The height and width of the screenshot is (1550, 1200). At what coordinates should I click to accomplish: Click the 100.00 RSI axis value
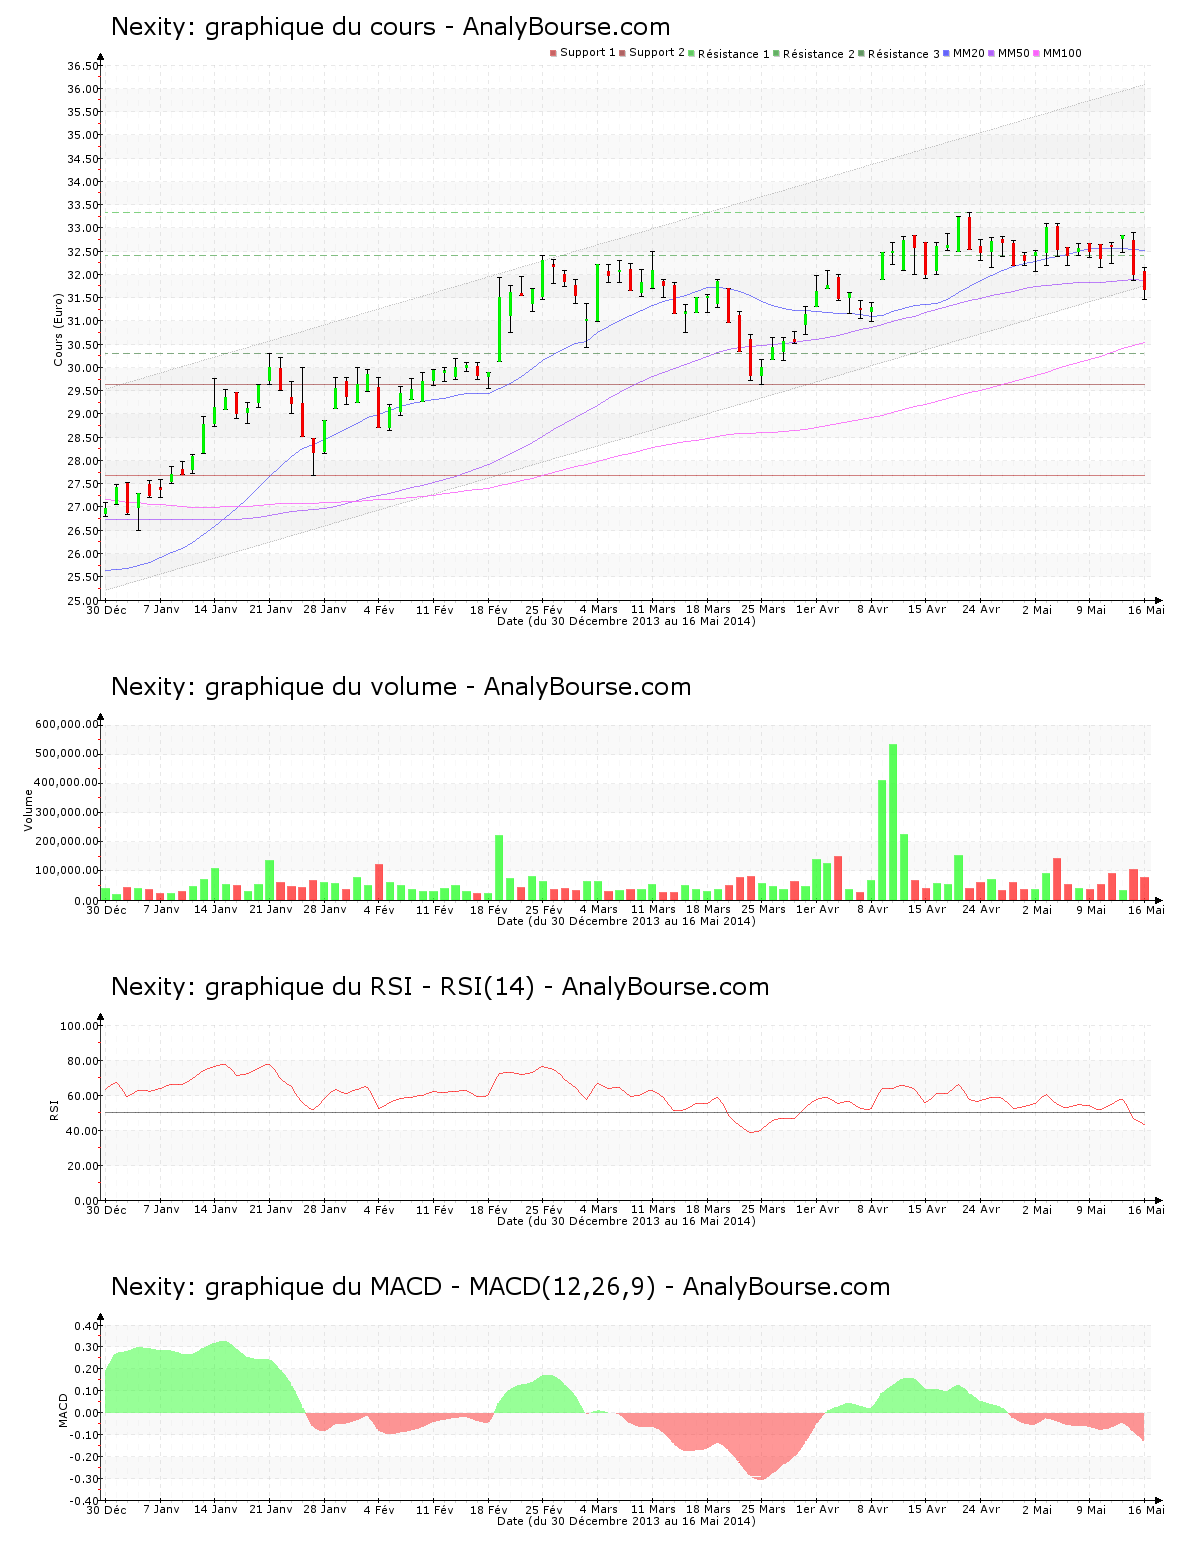[x=79, y=1026]
